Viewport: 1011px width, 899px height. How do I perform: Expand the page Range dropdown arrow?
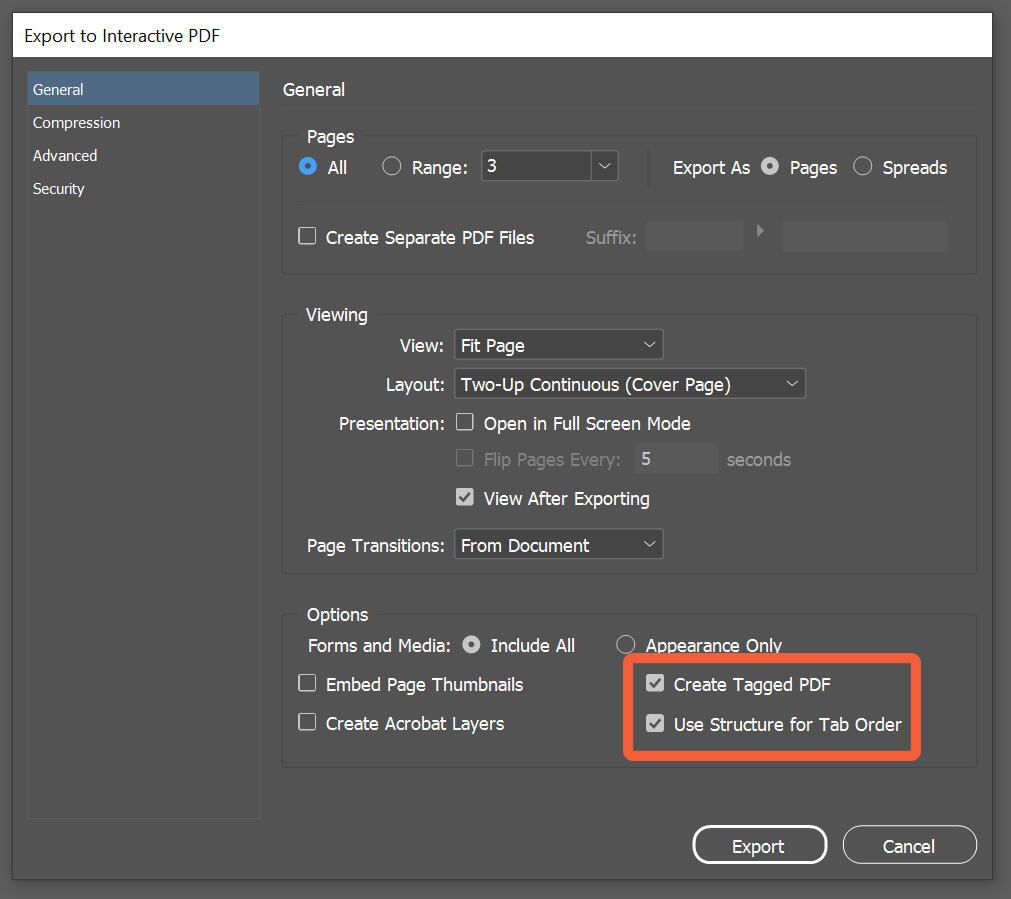coord(604,166)
